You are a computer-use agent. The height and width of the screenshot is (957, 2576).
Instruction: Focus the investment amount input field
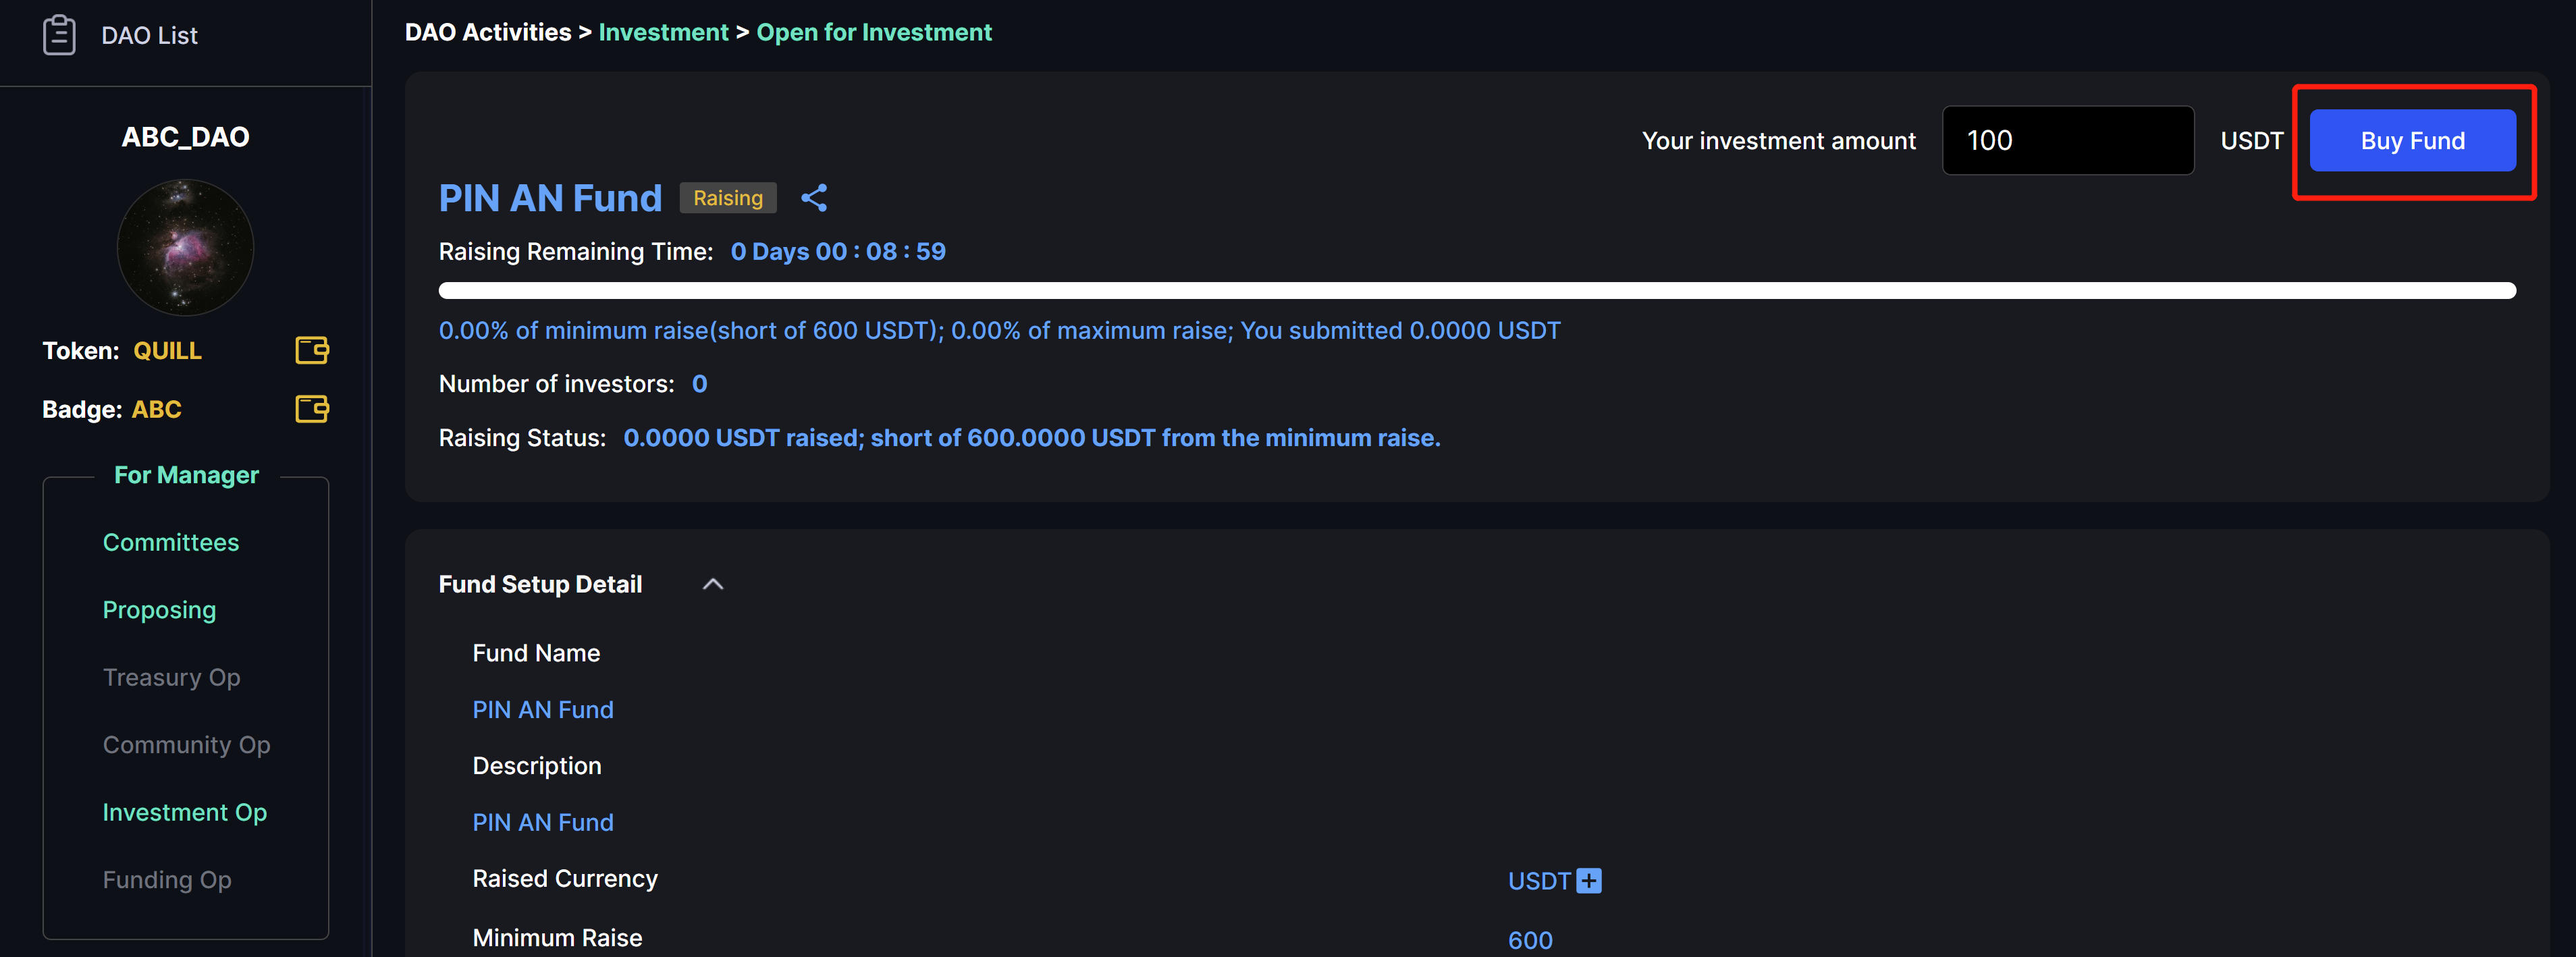pyautogui.click(x=2067, y=141)
